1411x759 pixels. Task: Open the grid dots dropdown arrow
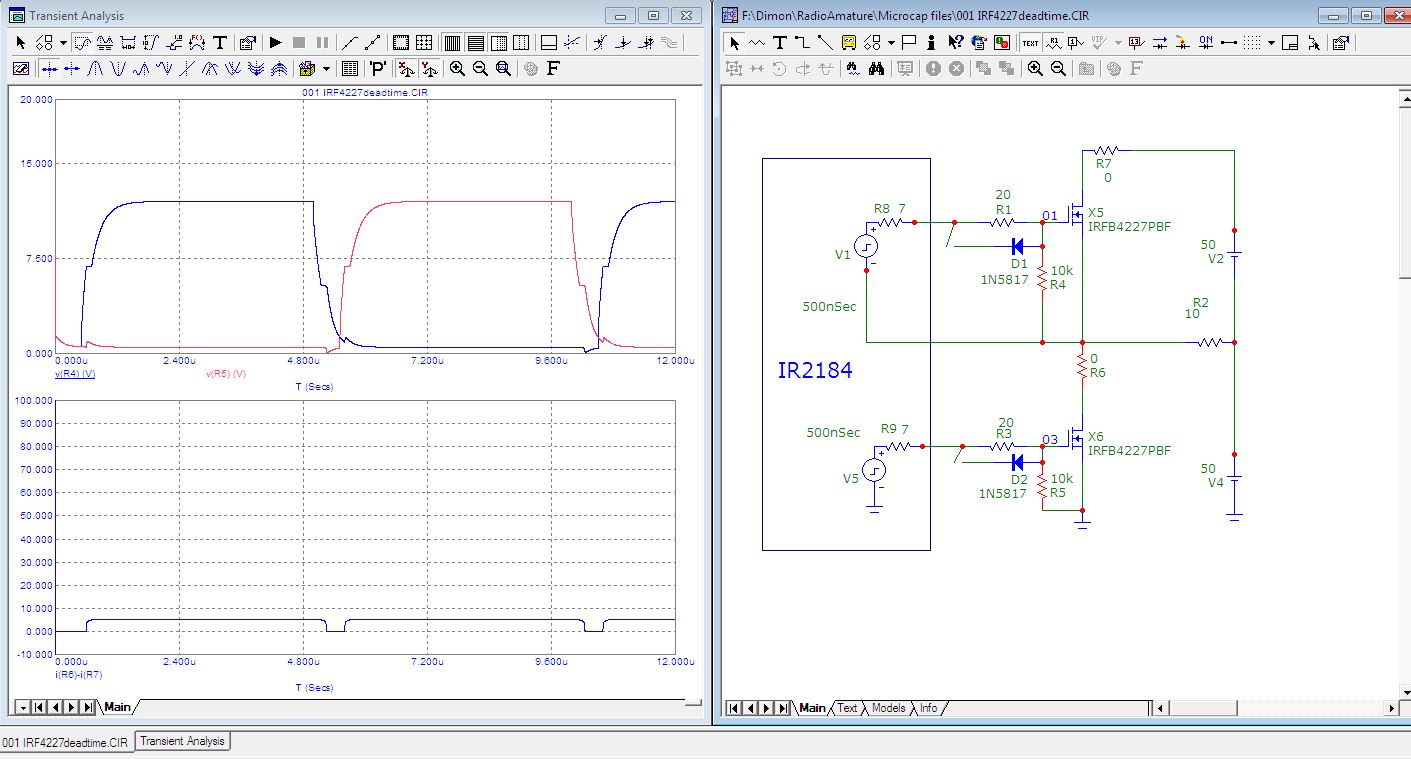coord(1272,43)
